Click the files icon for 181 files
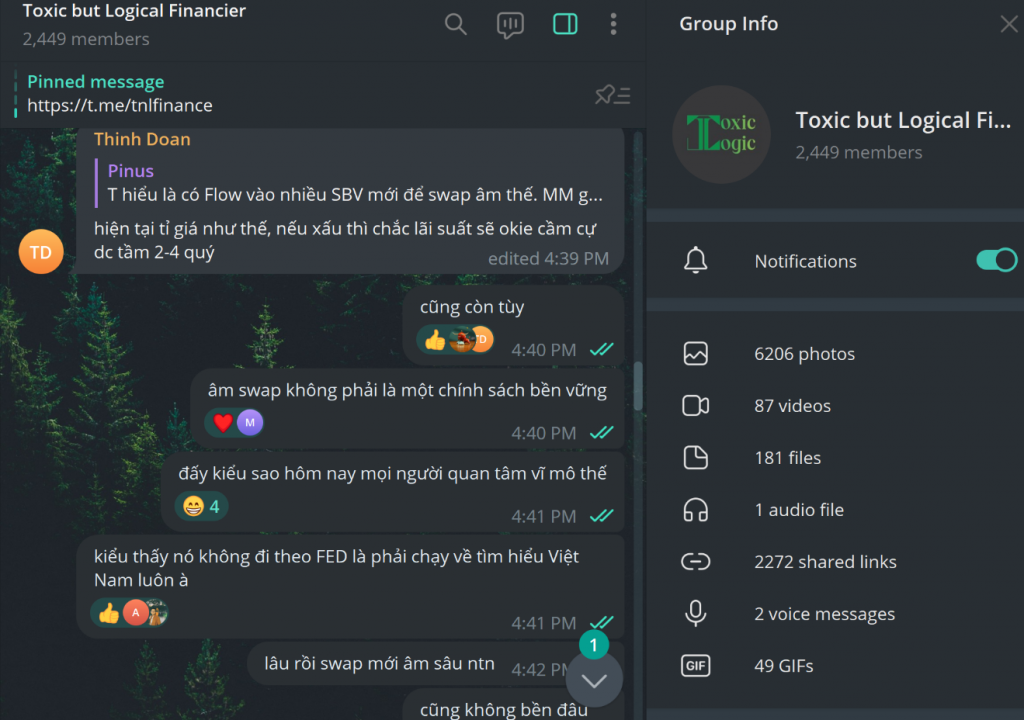Screen dimensions: 1024x720 click(695, 458)
